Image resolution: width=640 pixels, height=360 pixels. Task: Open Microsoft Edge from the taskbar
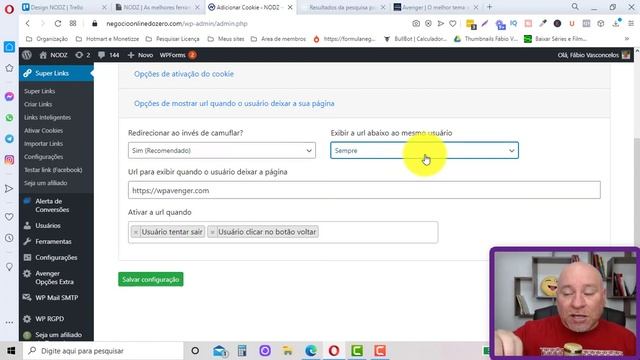coord(311,351)
